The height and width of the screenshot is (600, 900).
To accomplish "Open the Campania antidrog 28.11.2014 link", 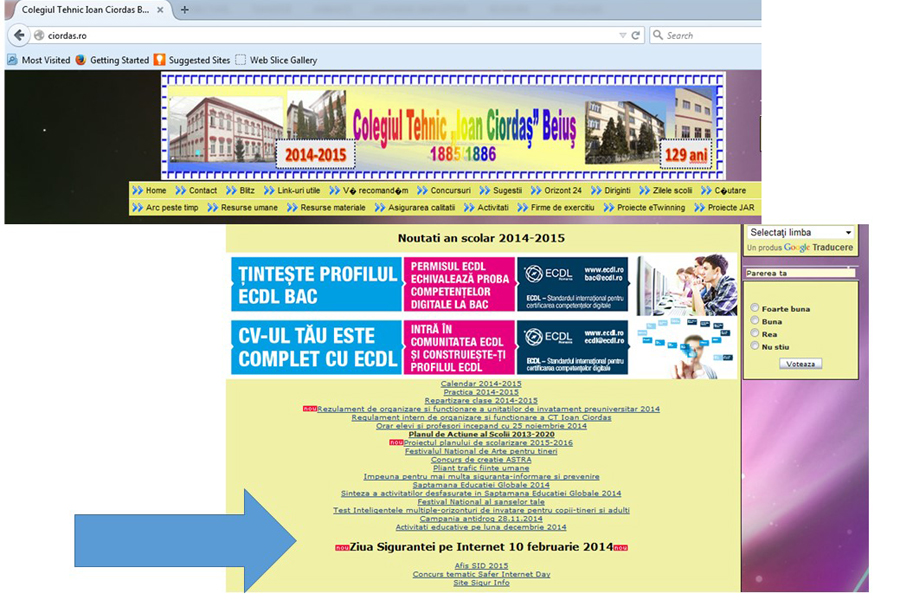I will 481,518.
